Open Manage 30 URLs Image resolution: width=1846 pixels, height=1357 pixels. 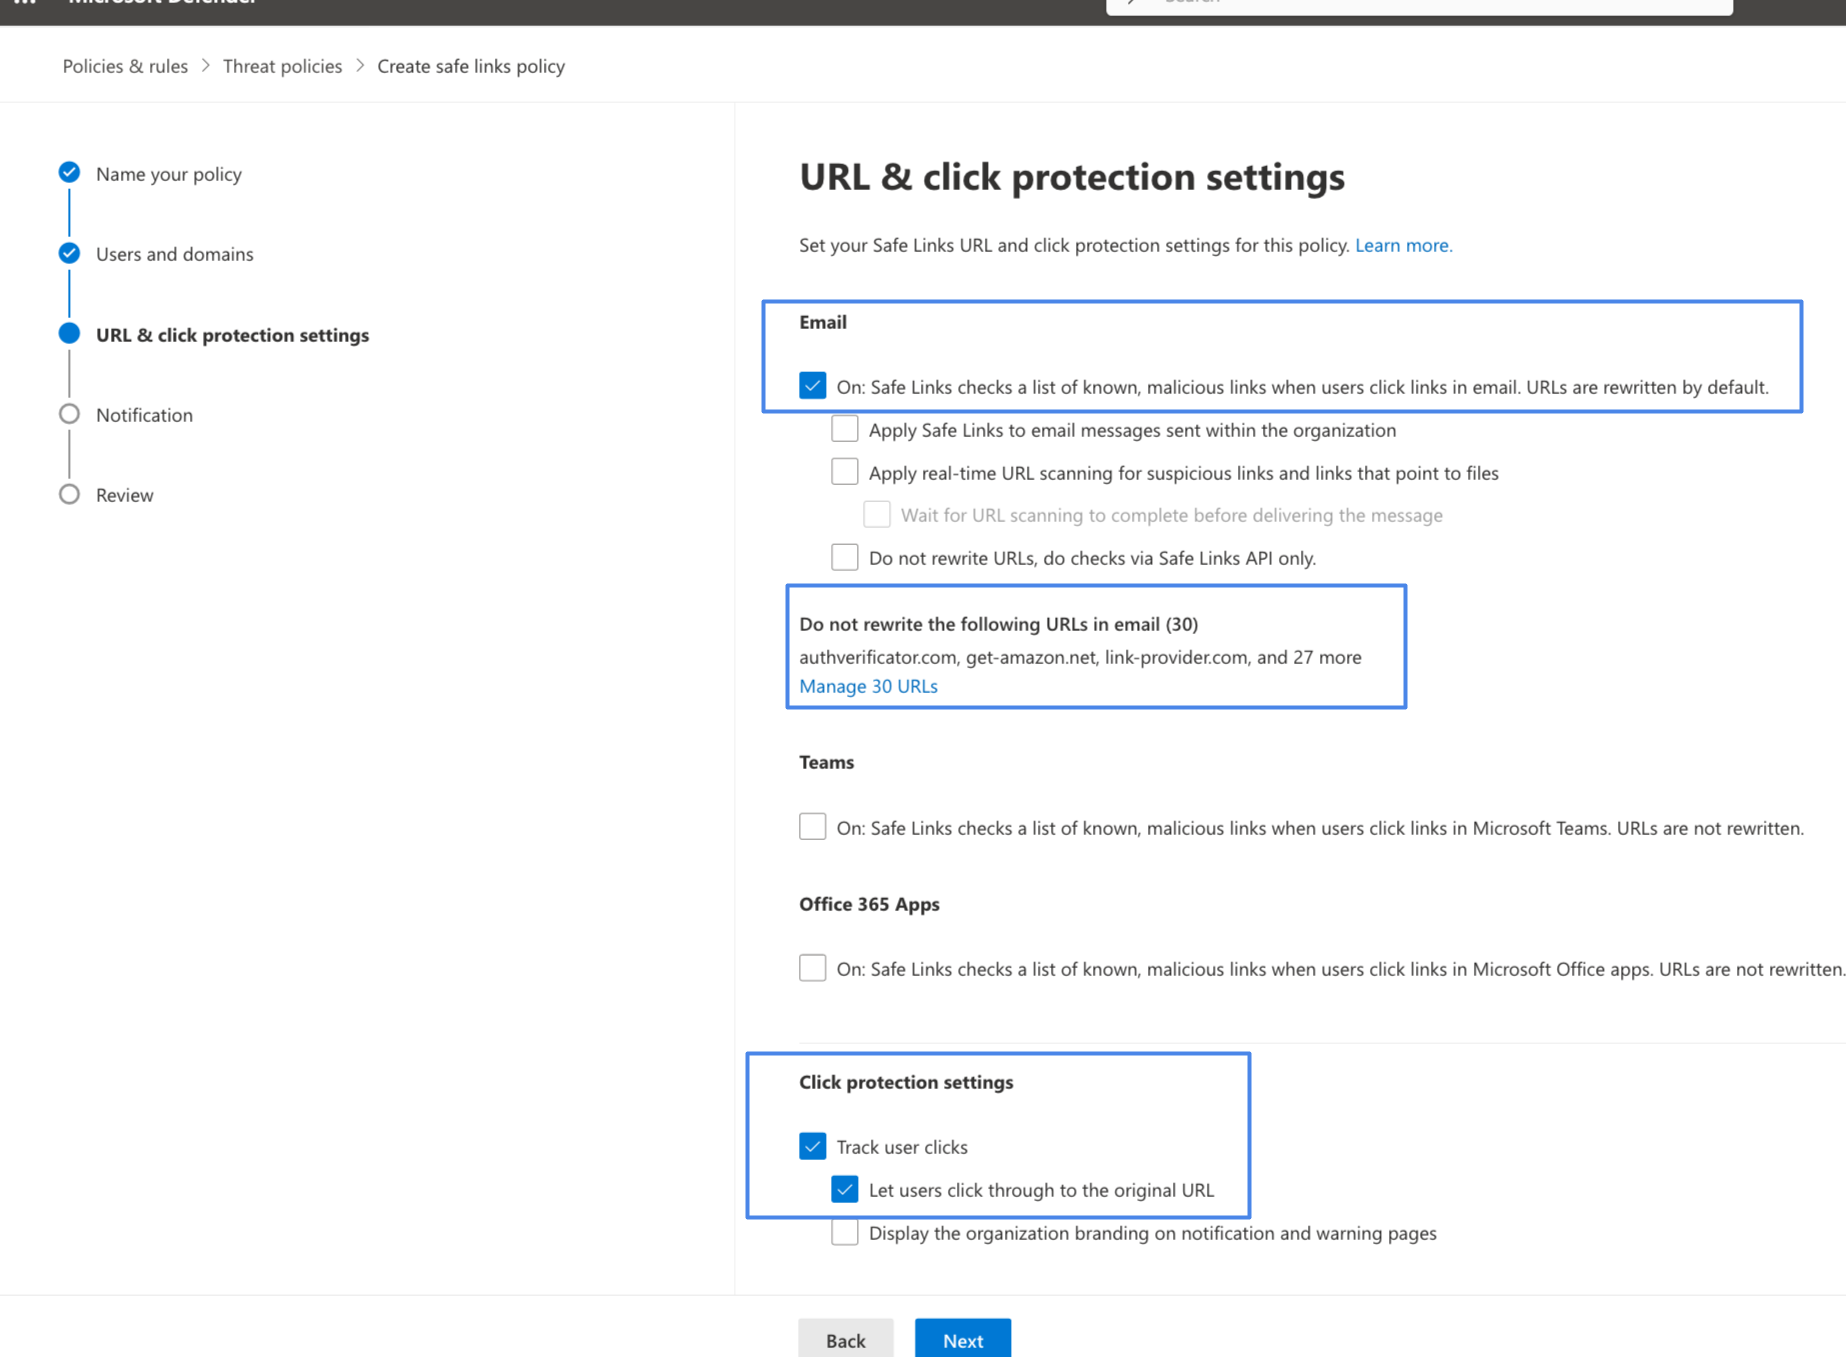[868, 686]
